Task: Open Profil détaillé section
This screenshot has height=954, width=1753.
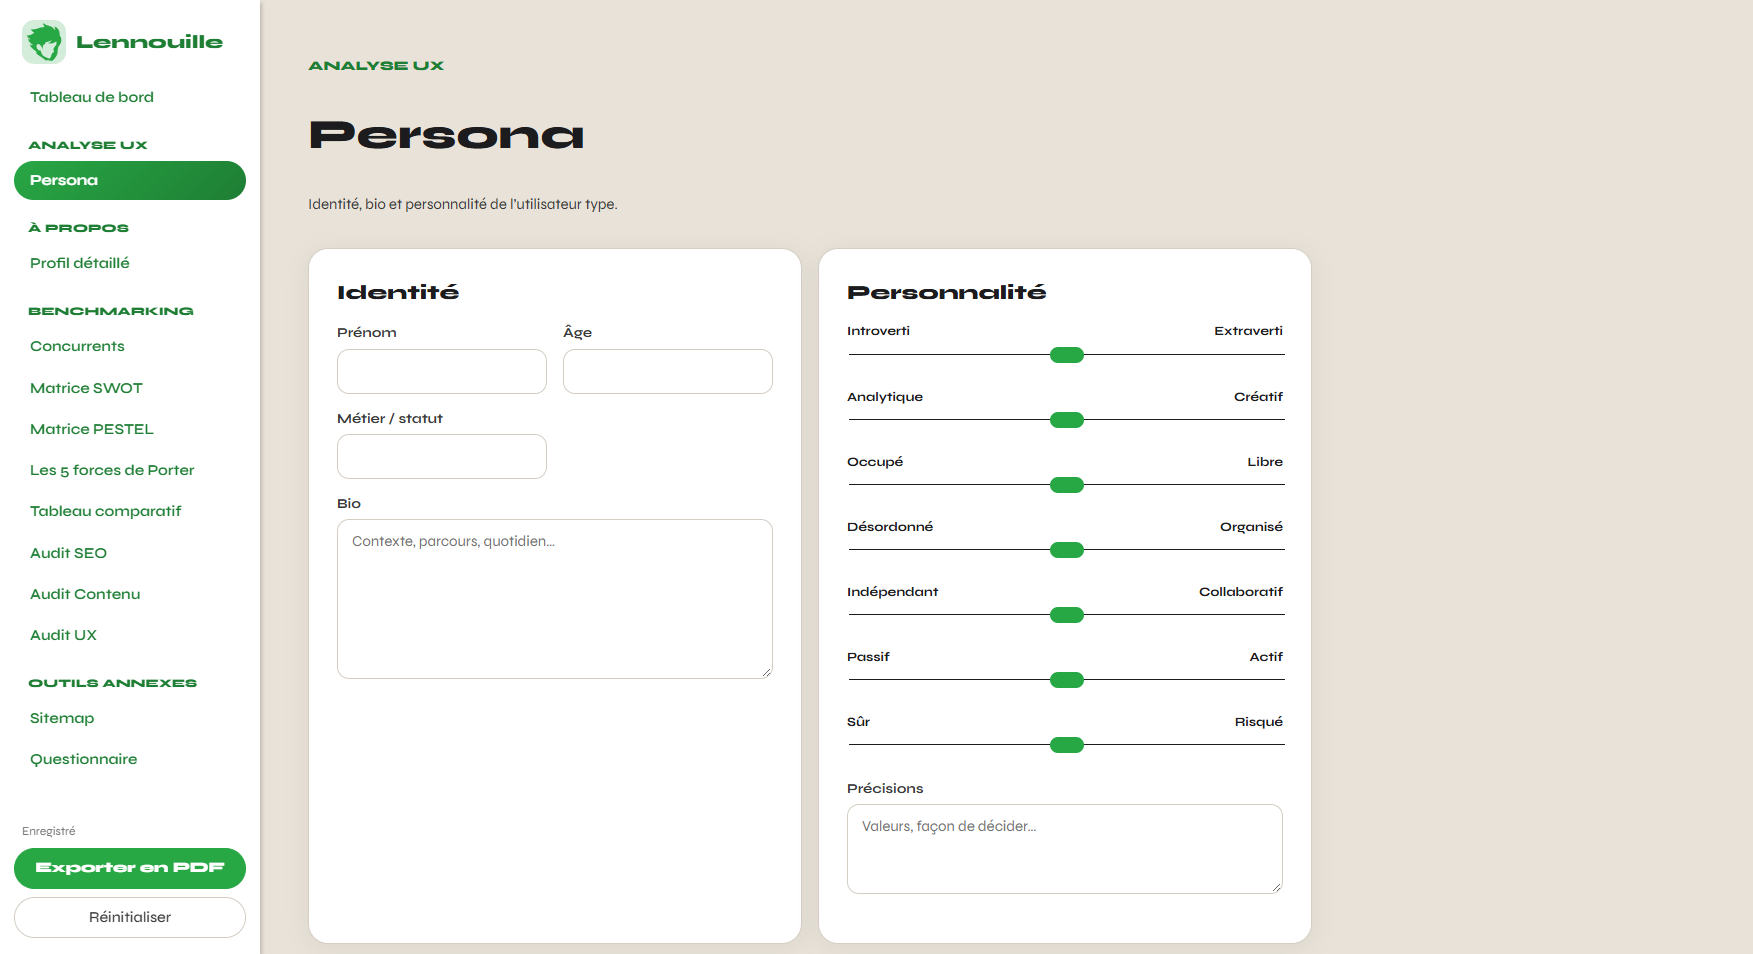Action: [80, 263]
